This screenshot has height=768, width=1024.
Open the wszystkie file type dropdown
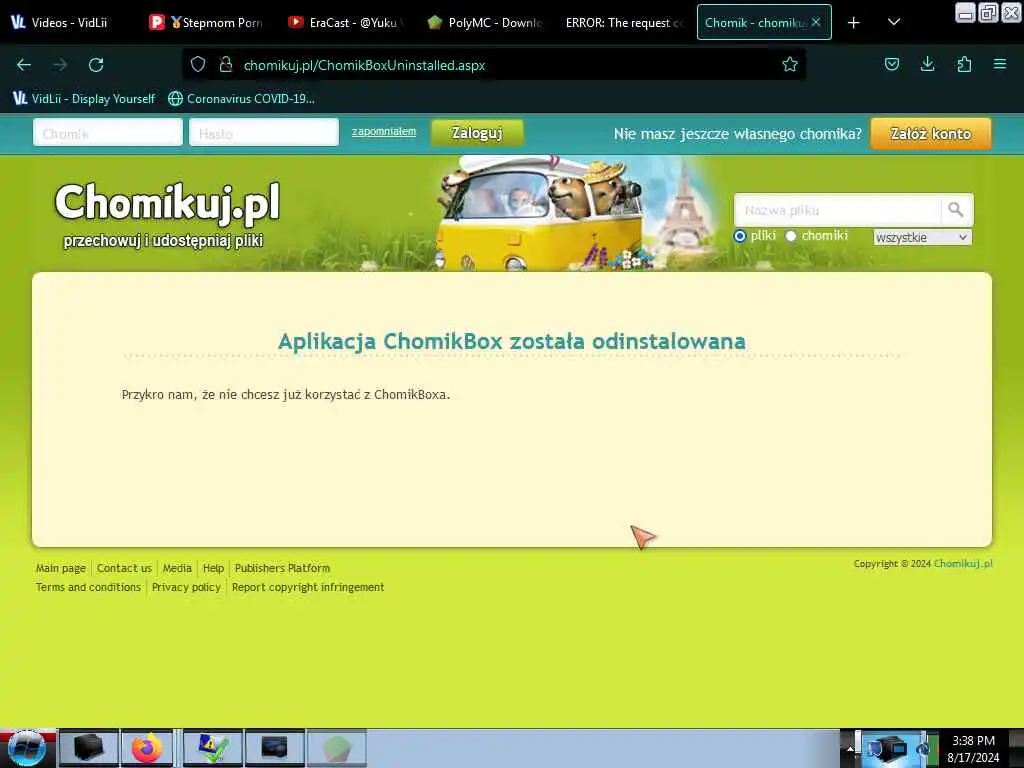pos(922,237)
